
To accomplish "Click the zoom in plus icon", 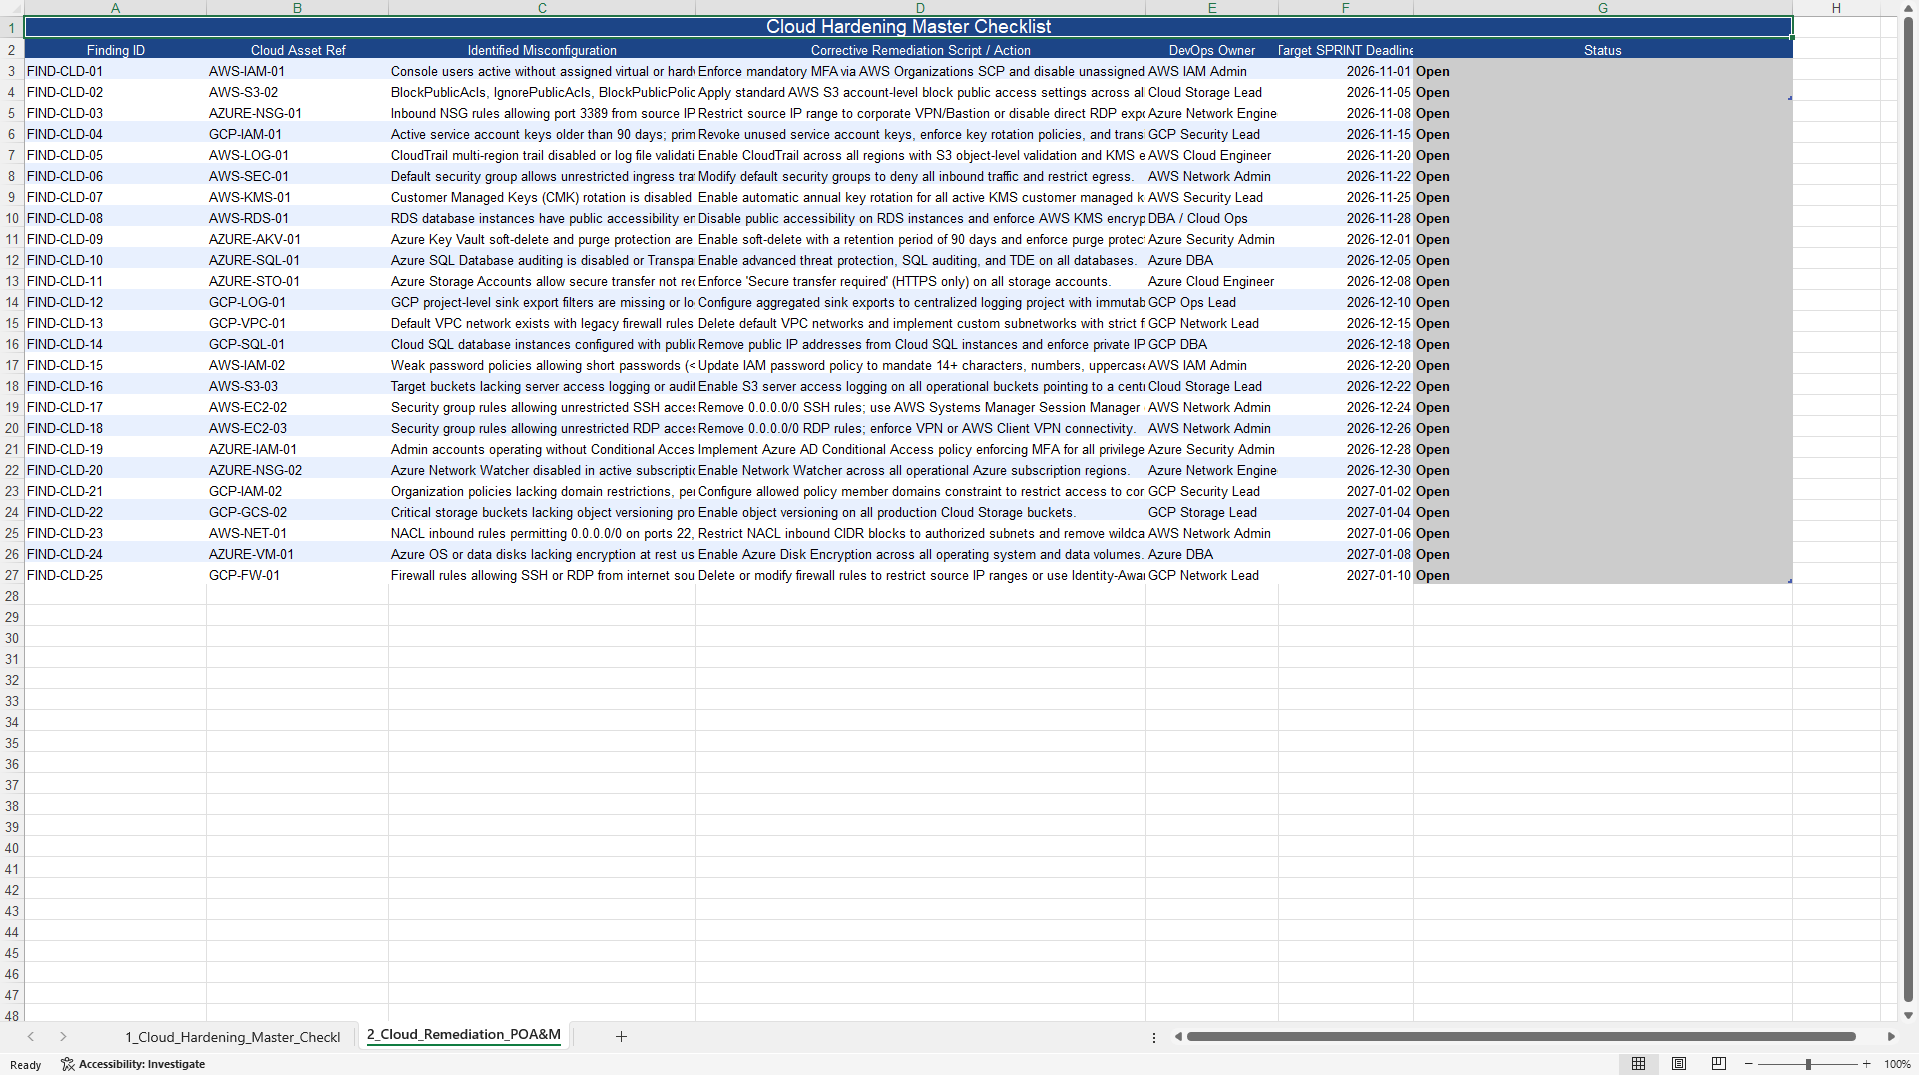I will 1867,1064.
